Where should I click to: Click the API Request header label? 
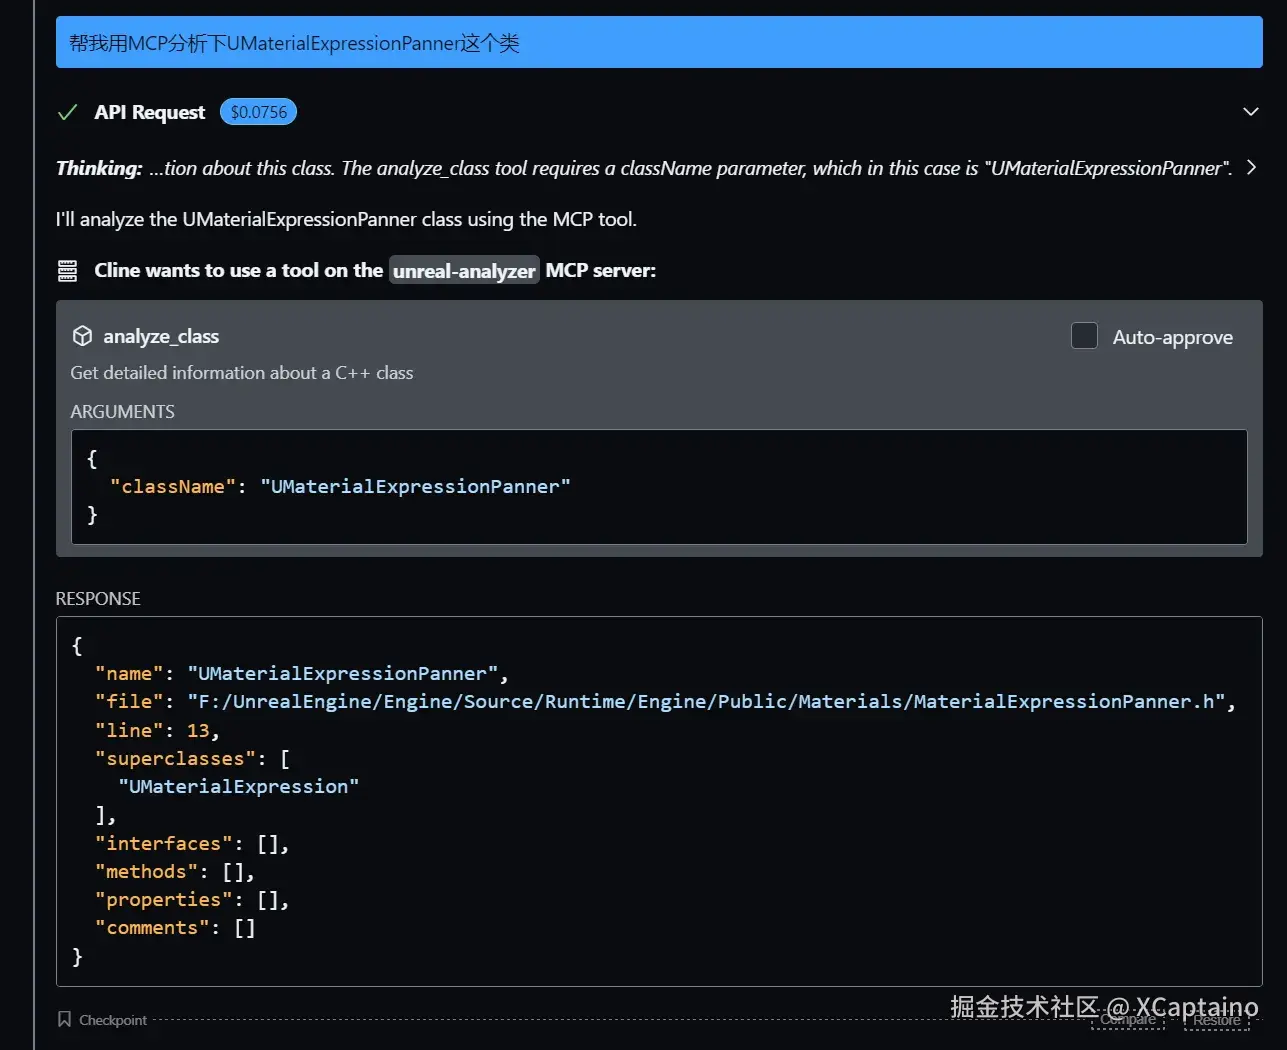pyautogui.click(x=149, y=113)
